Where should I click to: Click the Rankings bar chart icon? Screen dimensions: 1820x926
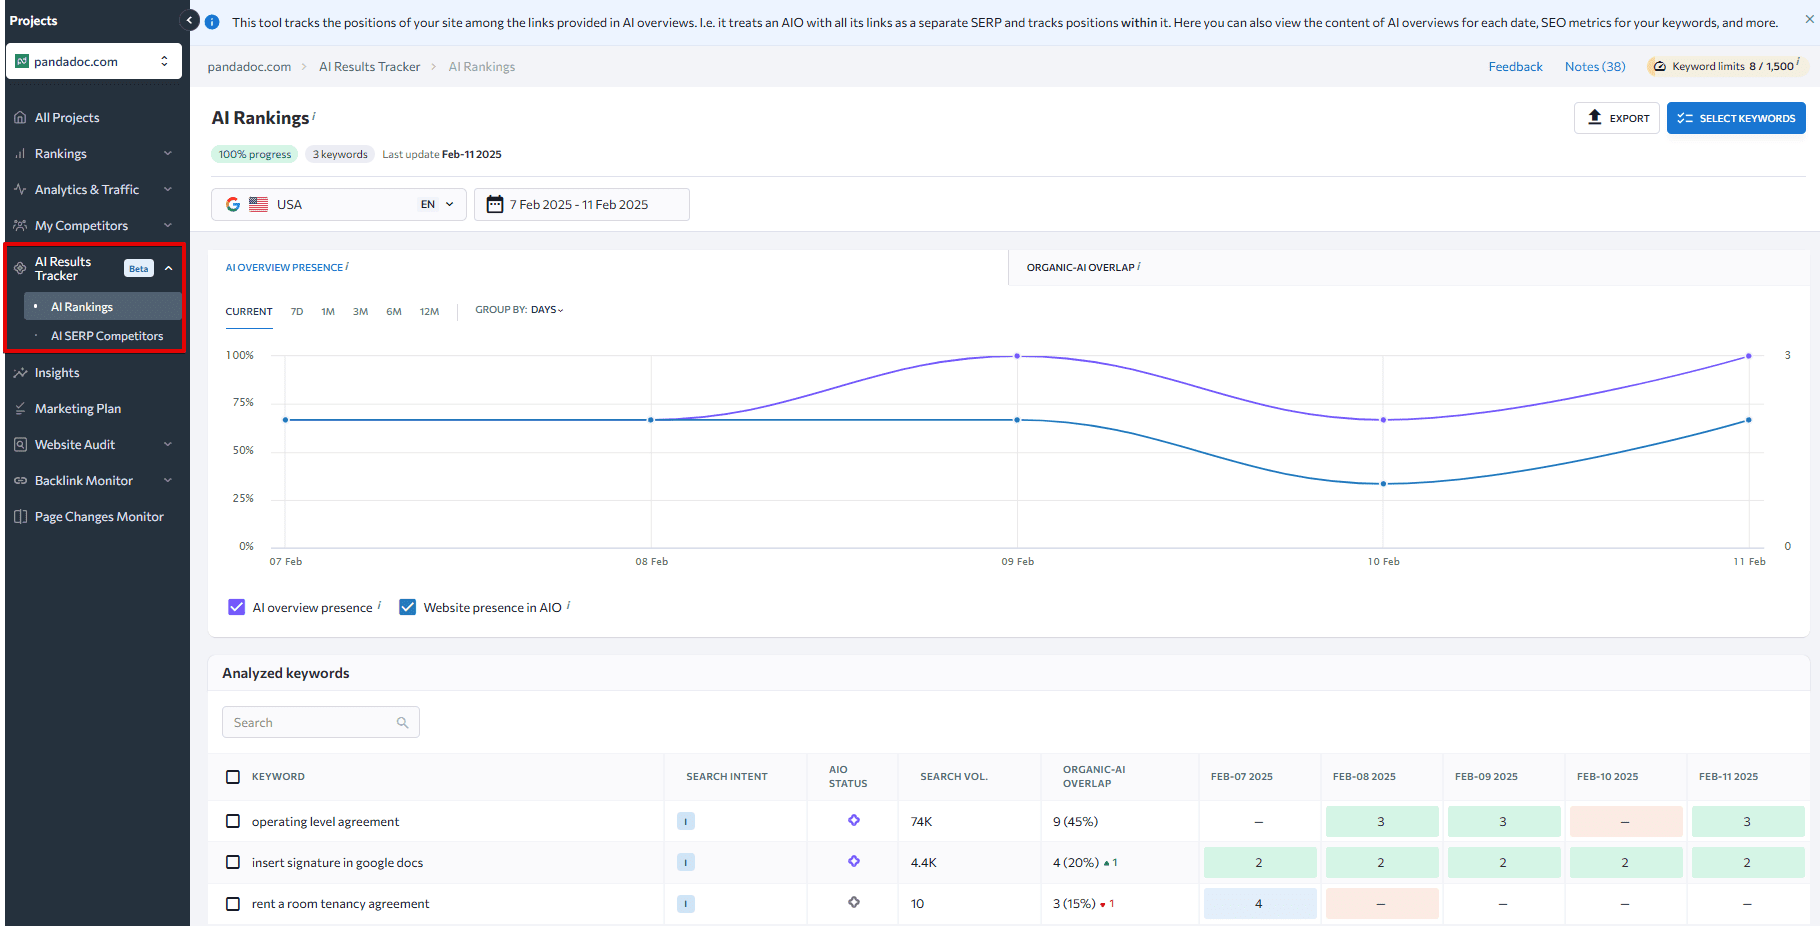click(x=20, y=154)
